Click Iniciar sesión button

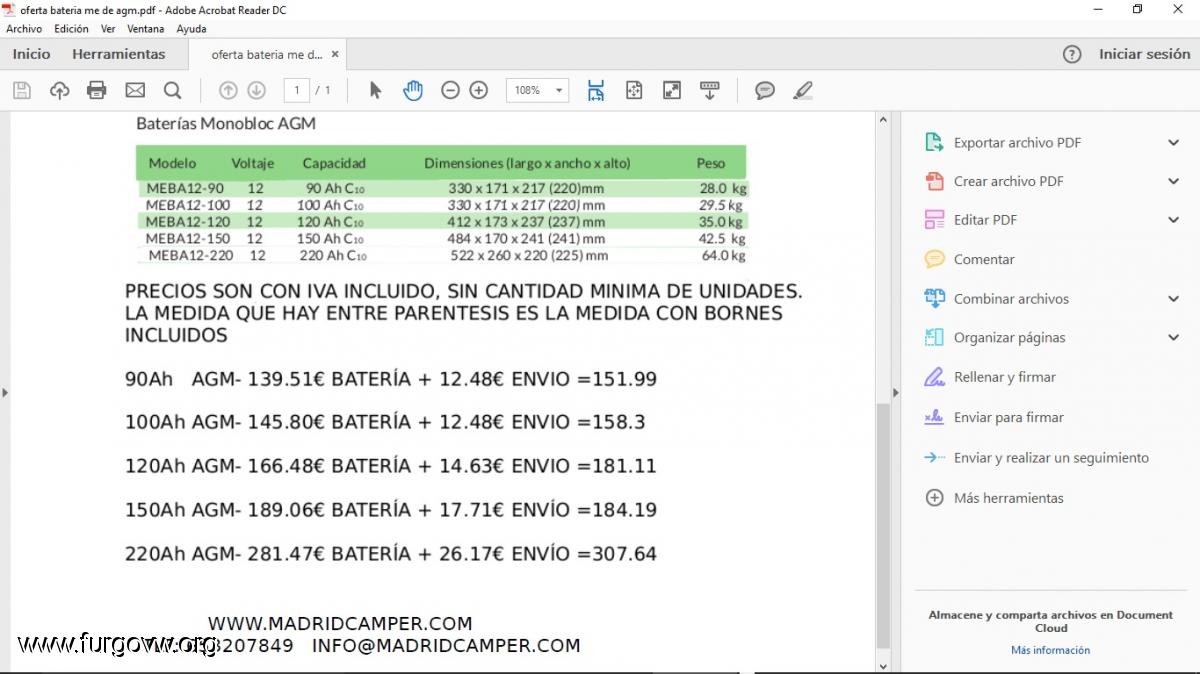coord(1144,54)
